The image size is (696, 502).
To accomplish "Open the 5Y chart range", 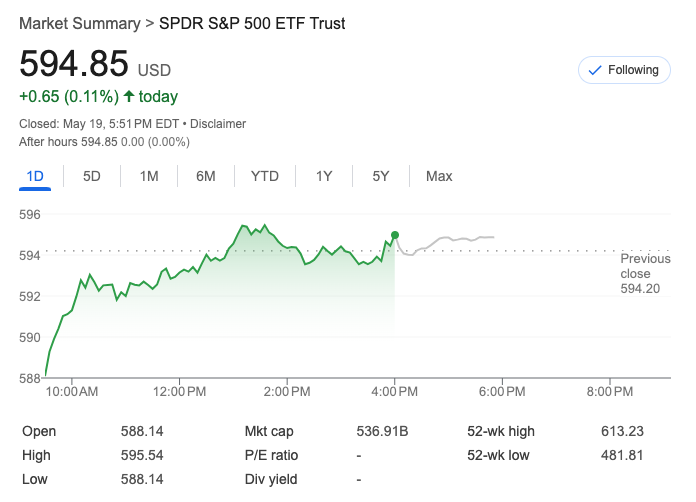I will pyautogui.click(x=380, y=176).
